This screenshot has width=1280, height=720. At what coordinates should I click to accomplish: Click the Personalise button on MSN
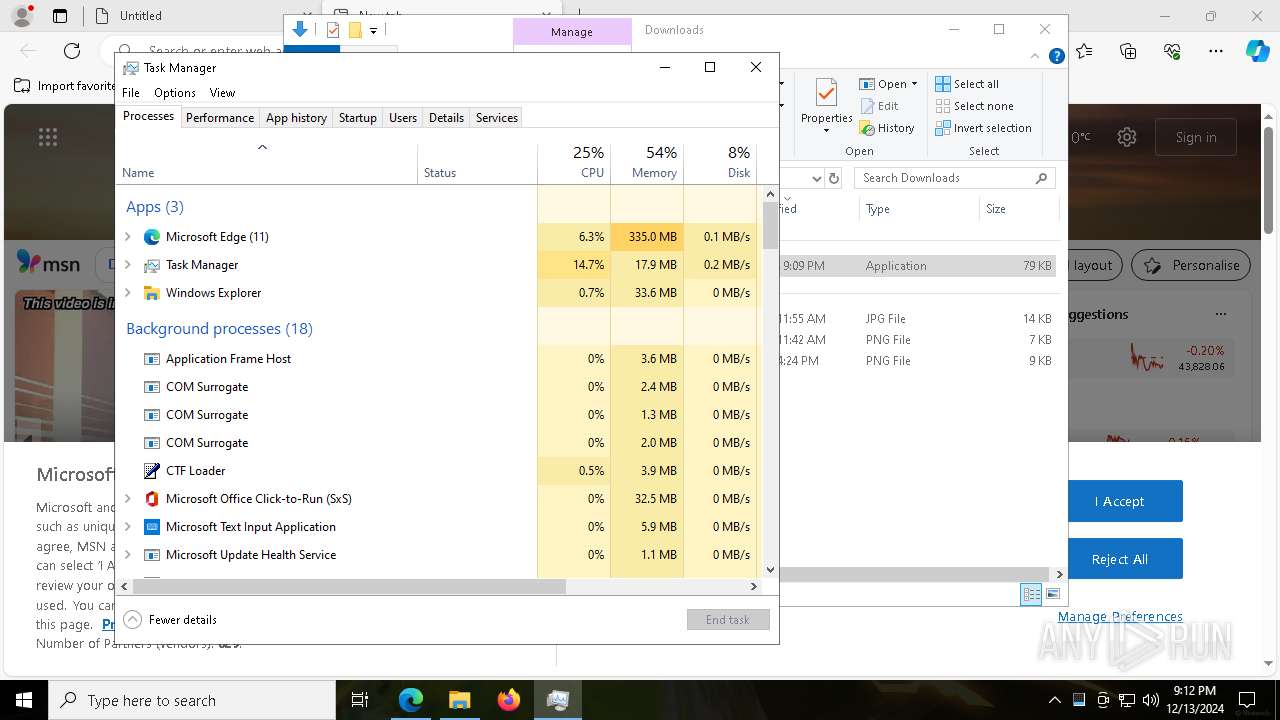pyautogui.click(x=1190, y=265)
